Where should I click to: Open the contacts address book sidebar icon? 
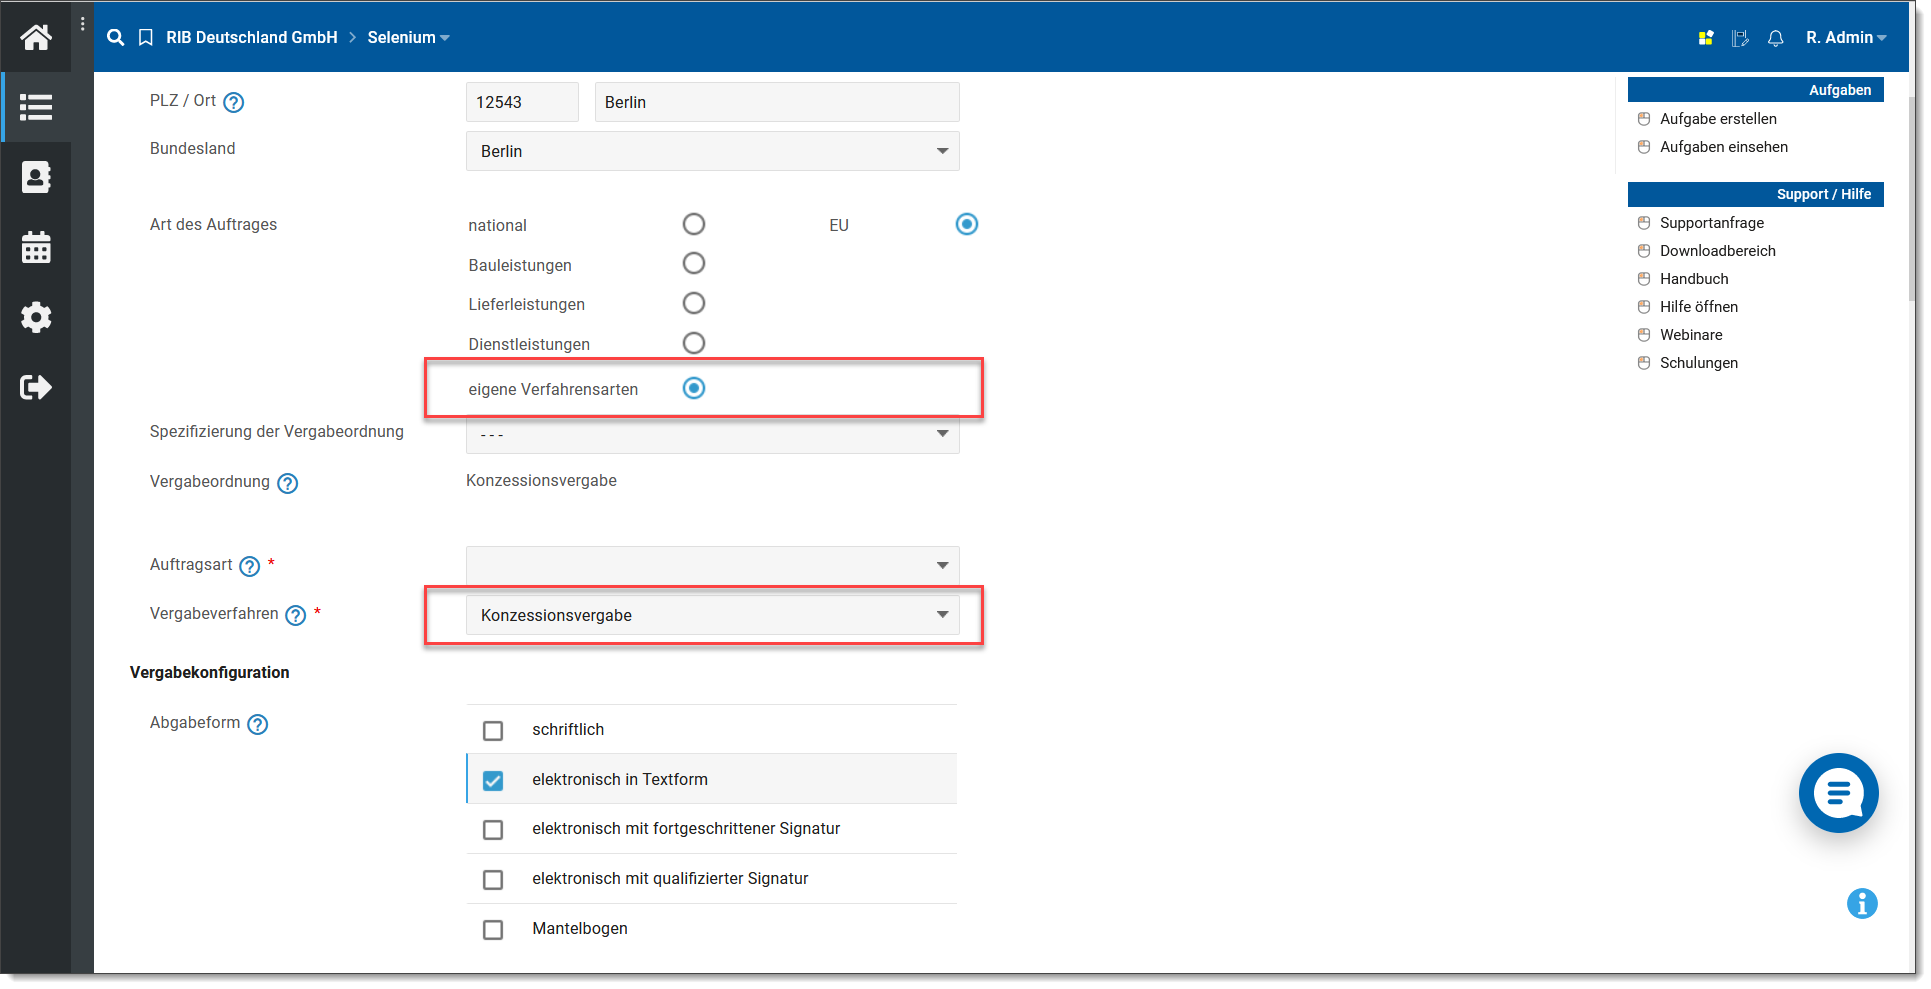(36, 177)
